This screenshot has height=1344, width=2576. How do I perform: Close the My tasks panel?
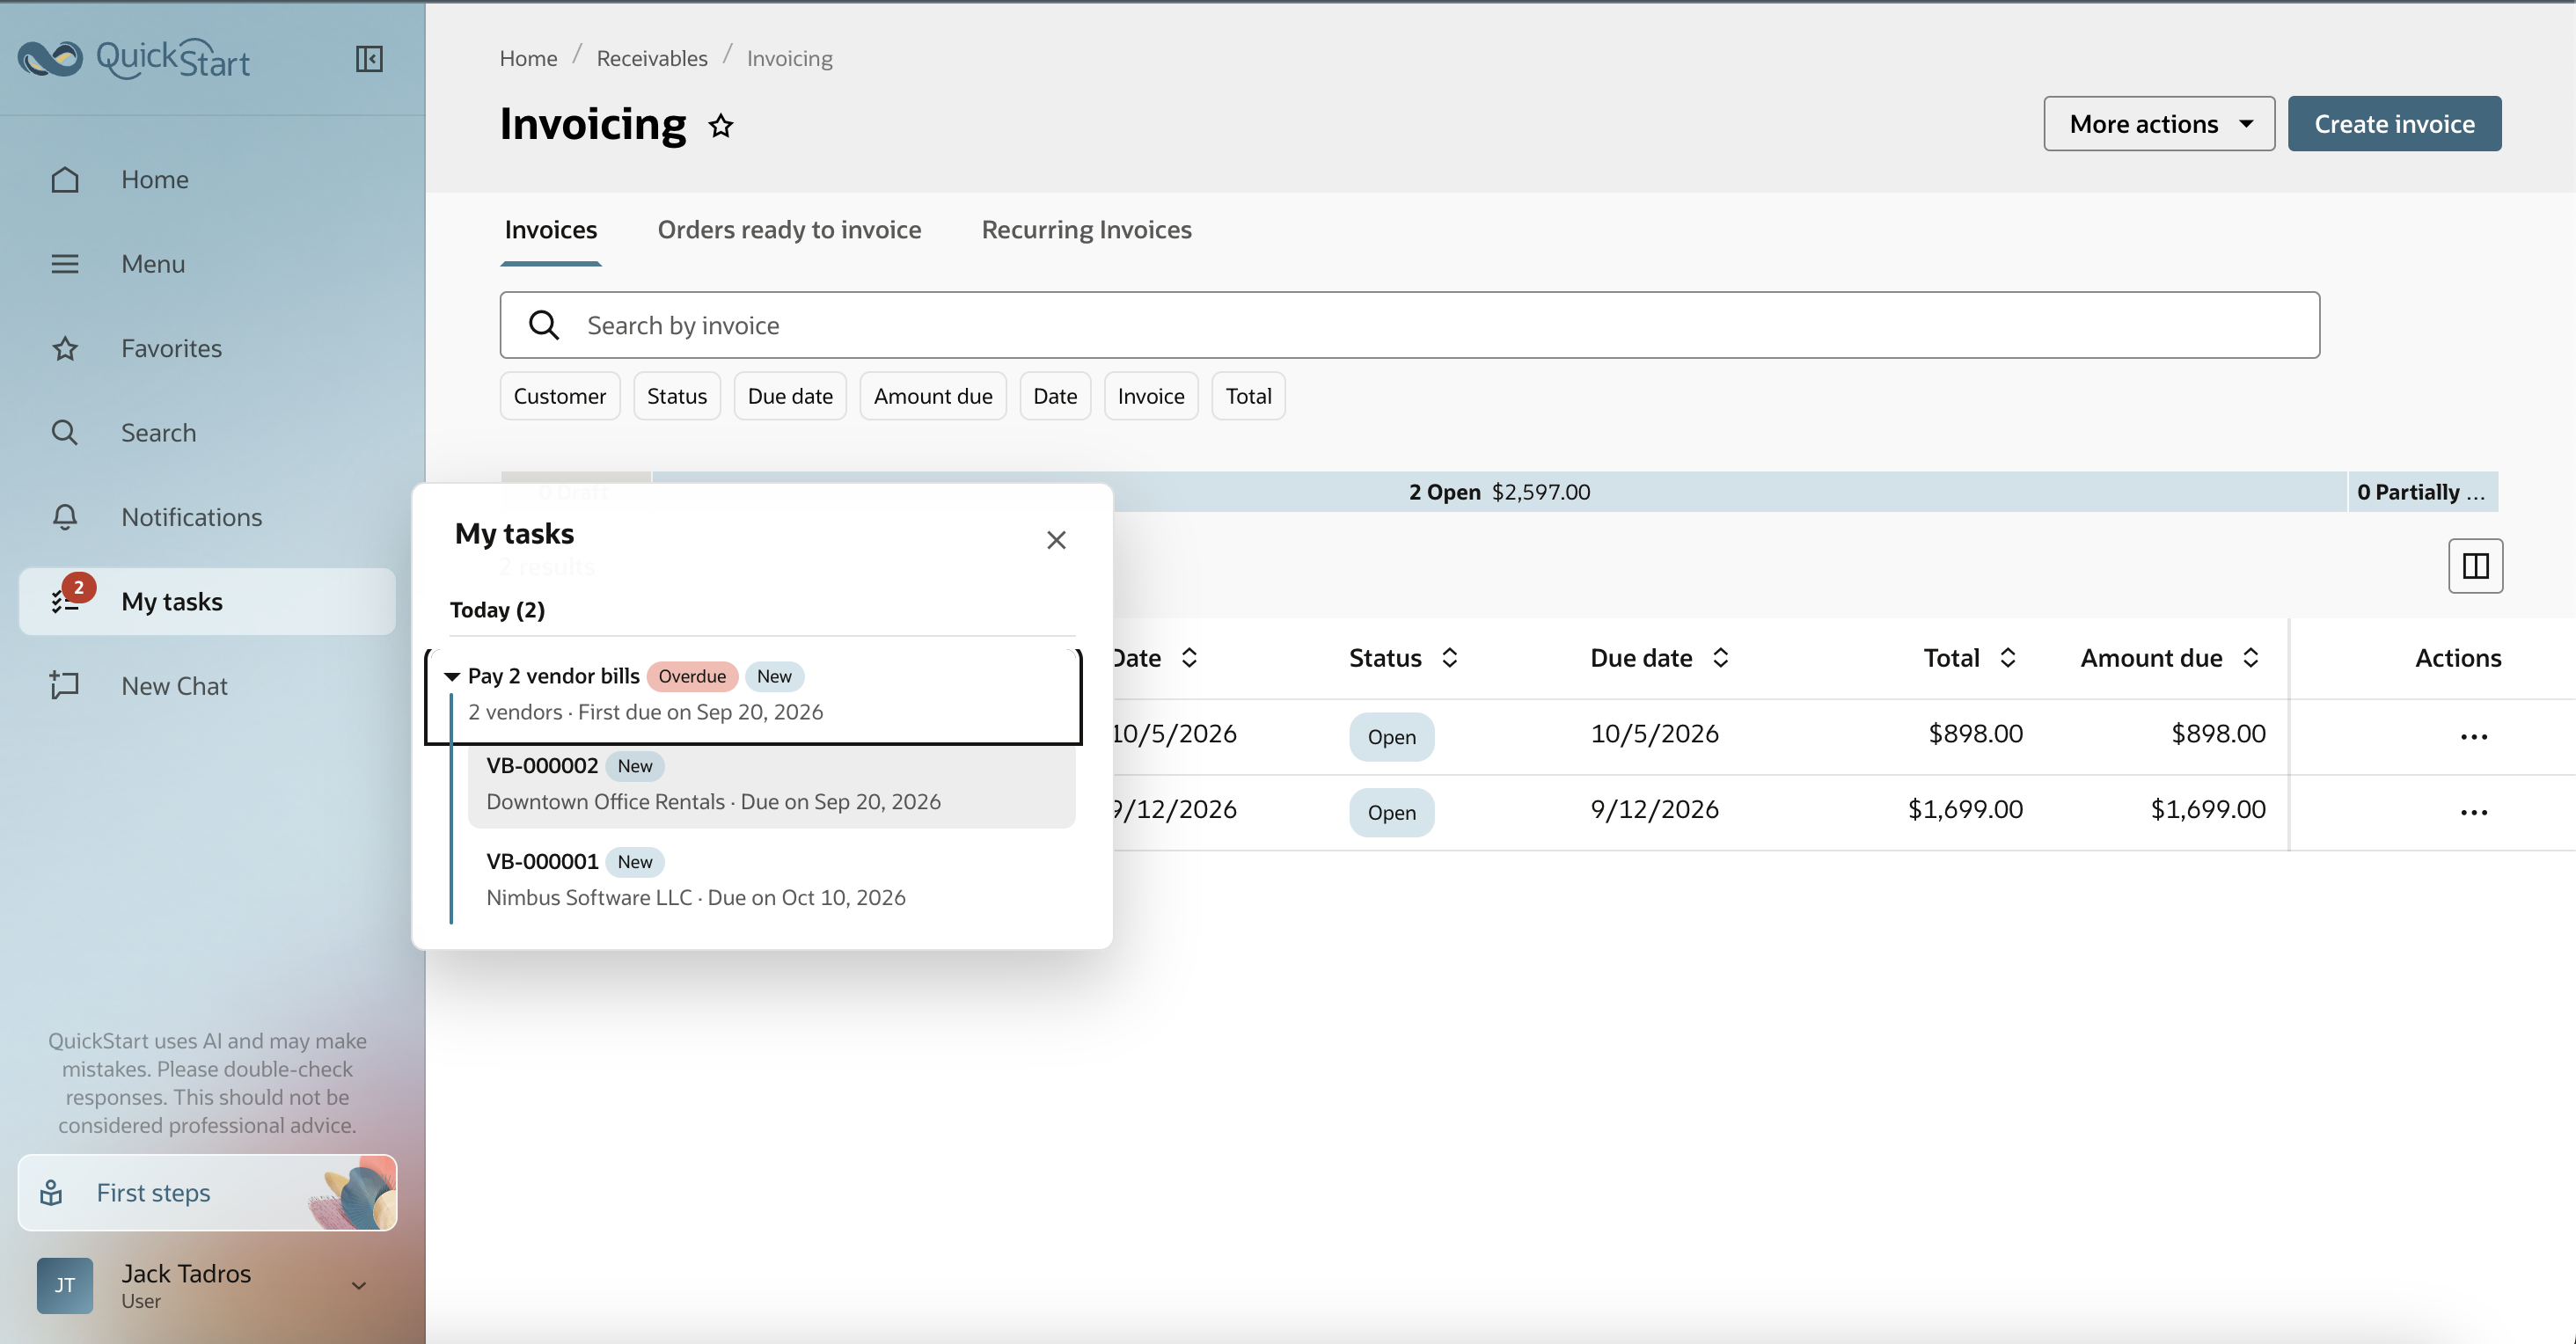[x=1056, y=540]
